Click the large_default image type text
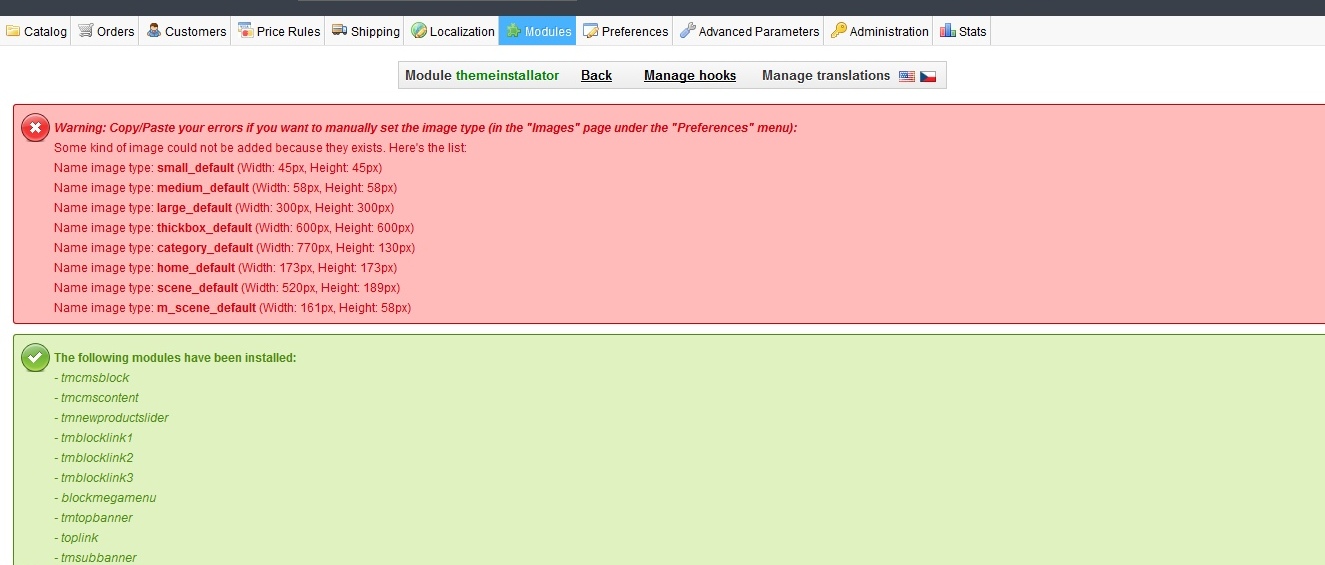1325x565 pixels. point(194,208)
